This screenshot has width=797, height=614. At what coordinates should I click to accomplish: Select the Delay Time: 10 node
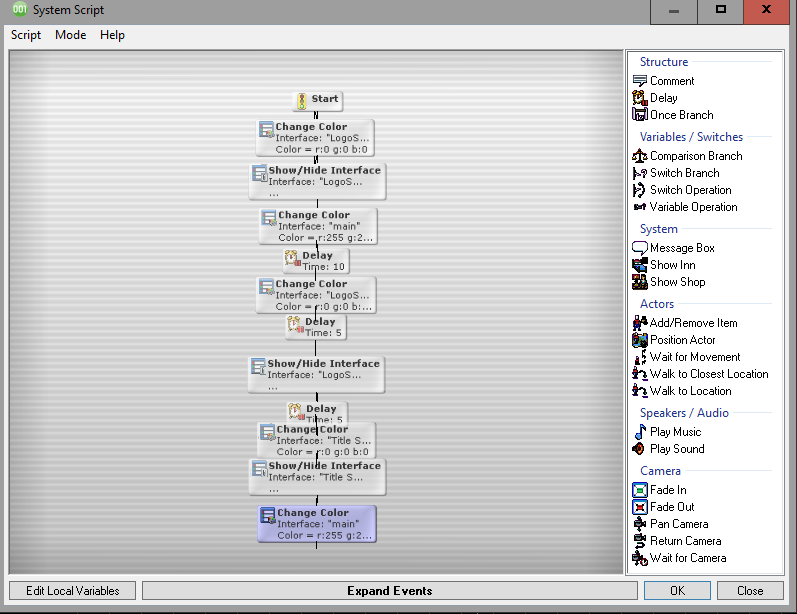[x=316, y=260]
